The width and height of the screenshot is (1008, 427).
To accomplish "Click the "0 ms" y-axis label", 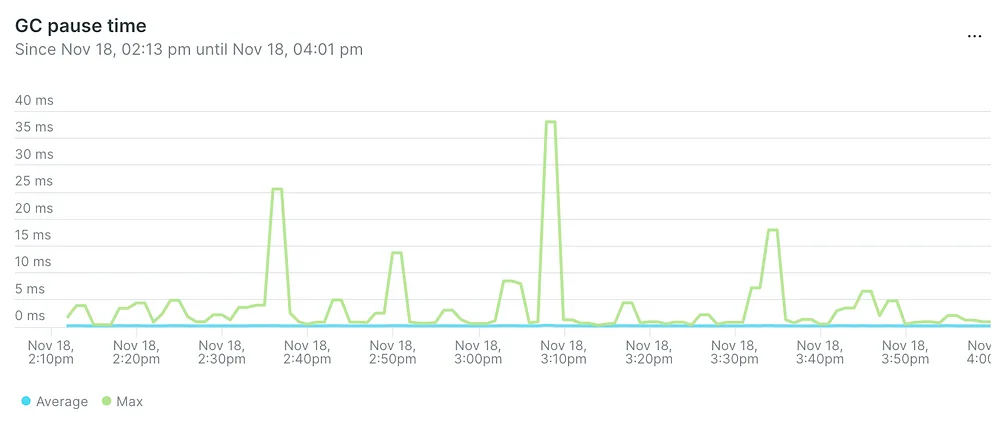I will pyautogui.click(x=30, y=315).
